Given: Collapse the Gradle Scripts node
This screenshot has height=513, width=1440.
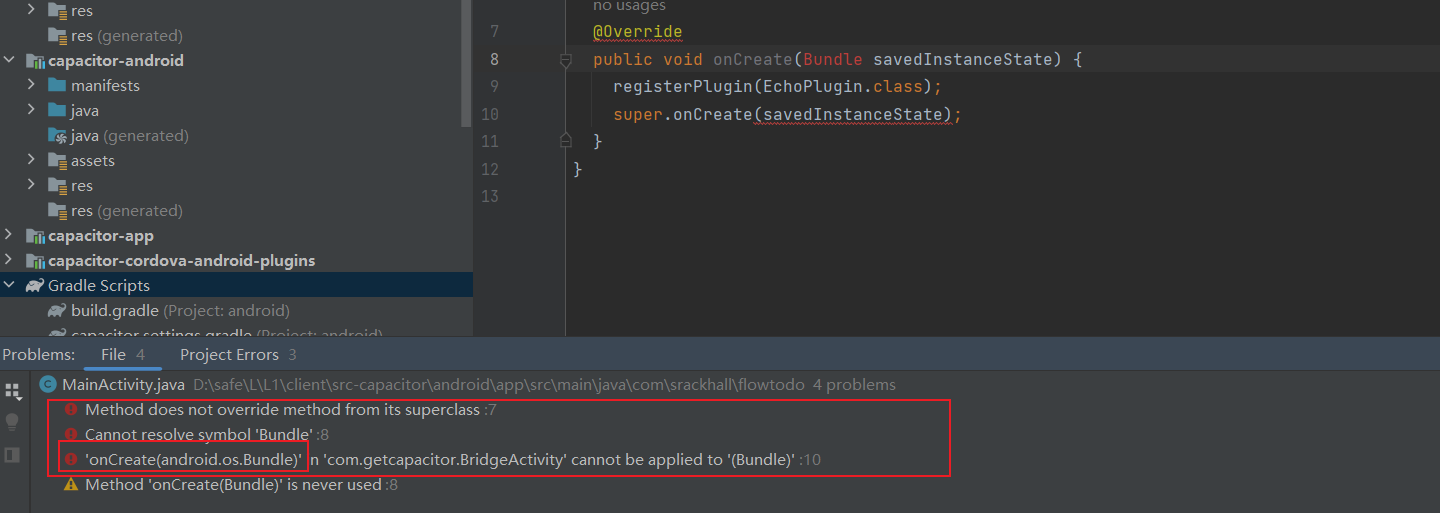Looking at the screenshot, I should click(x=9, y=286).
